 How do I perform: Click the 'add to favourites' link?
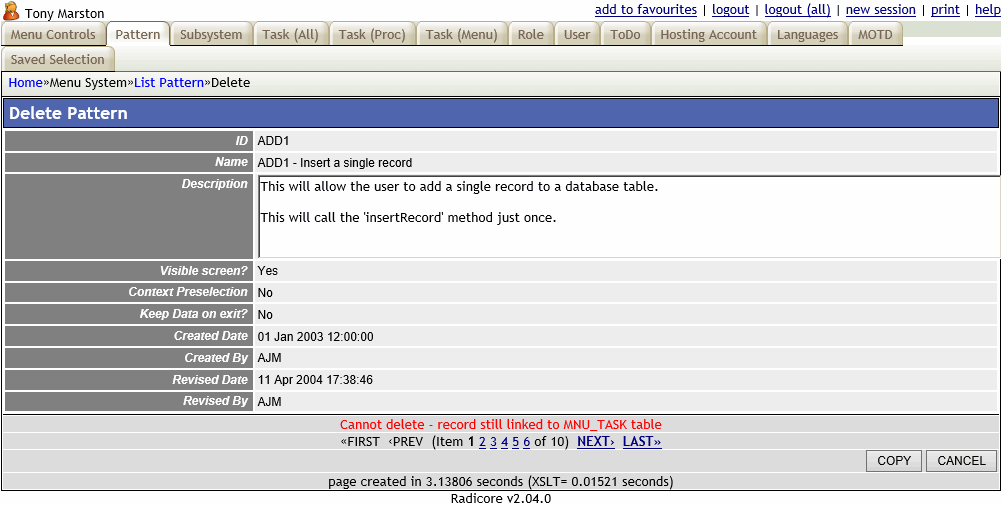pyautogui.click(x=645, y=10)
